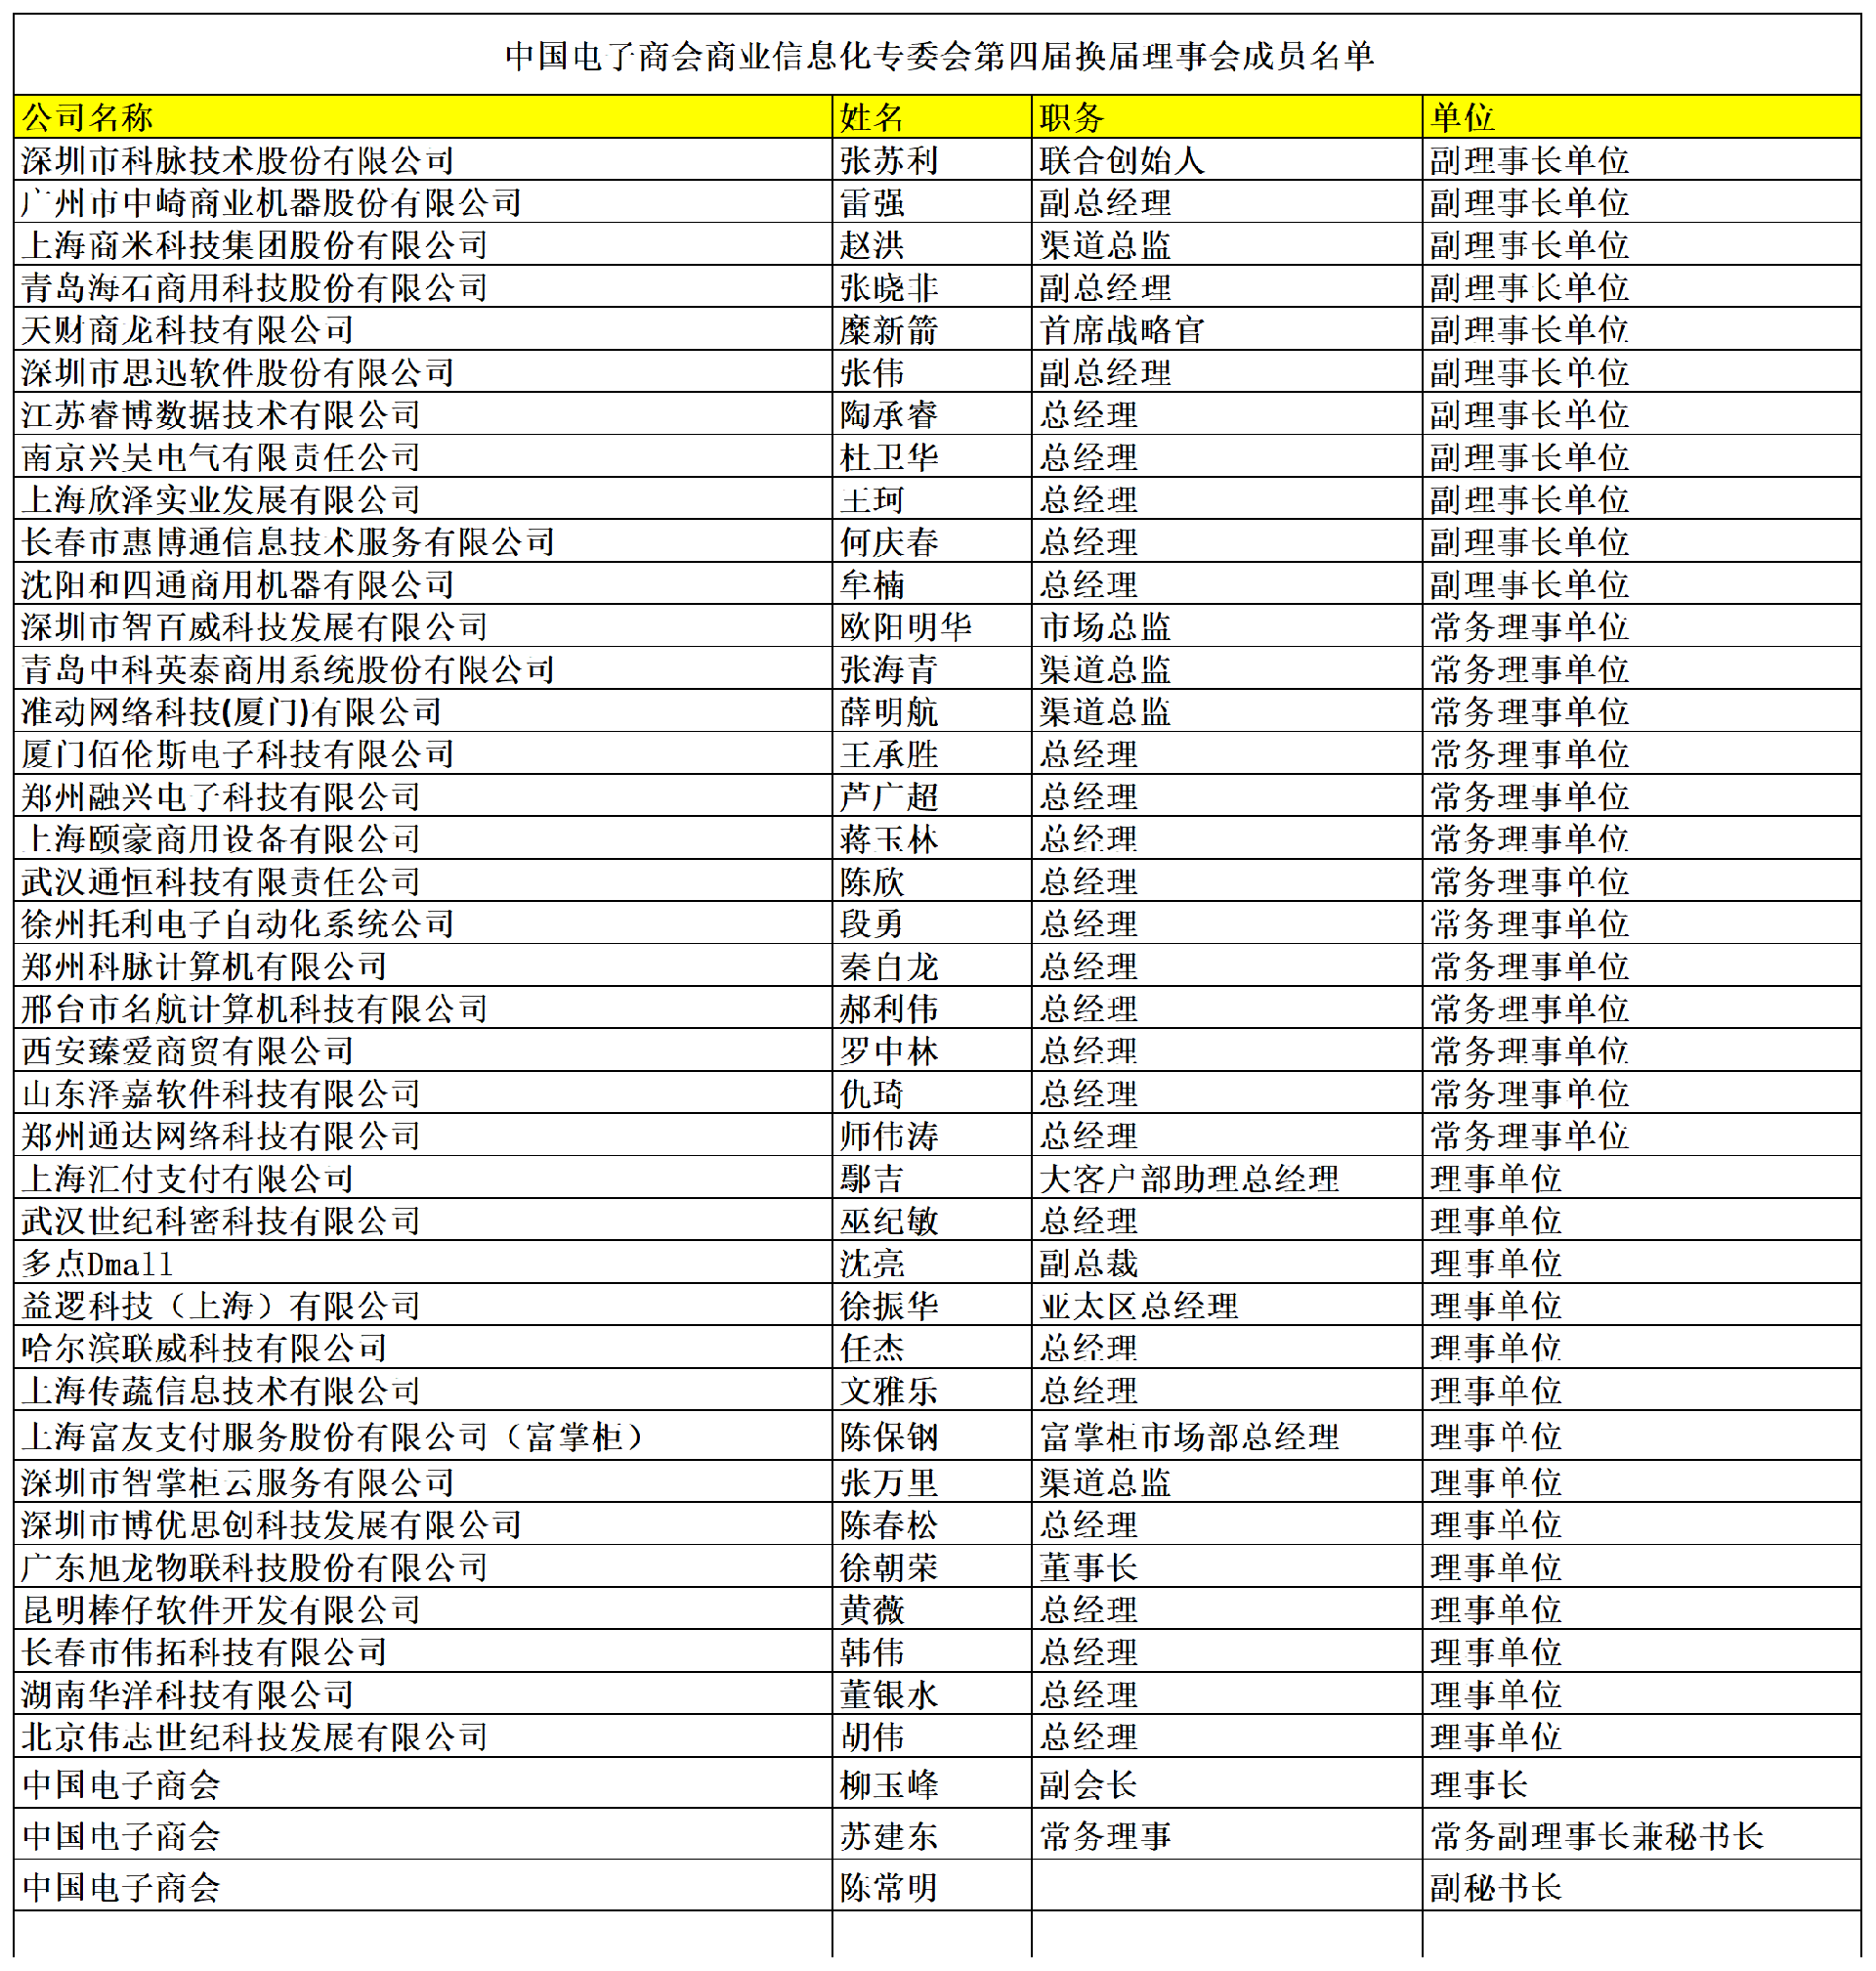The width and height of the screenshot is (1876, 1971).
Task: Select cell 厦门佰伦斯电子科技有限公司
Action: [x=423, y=754]
